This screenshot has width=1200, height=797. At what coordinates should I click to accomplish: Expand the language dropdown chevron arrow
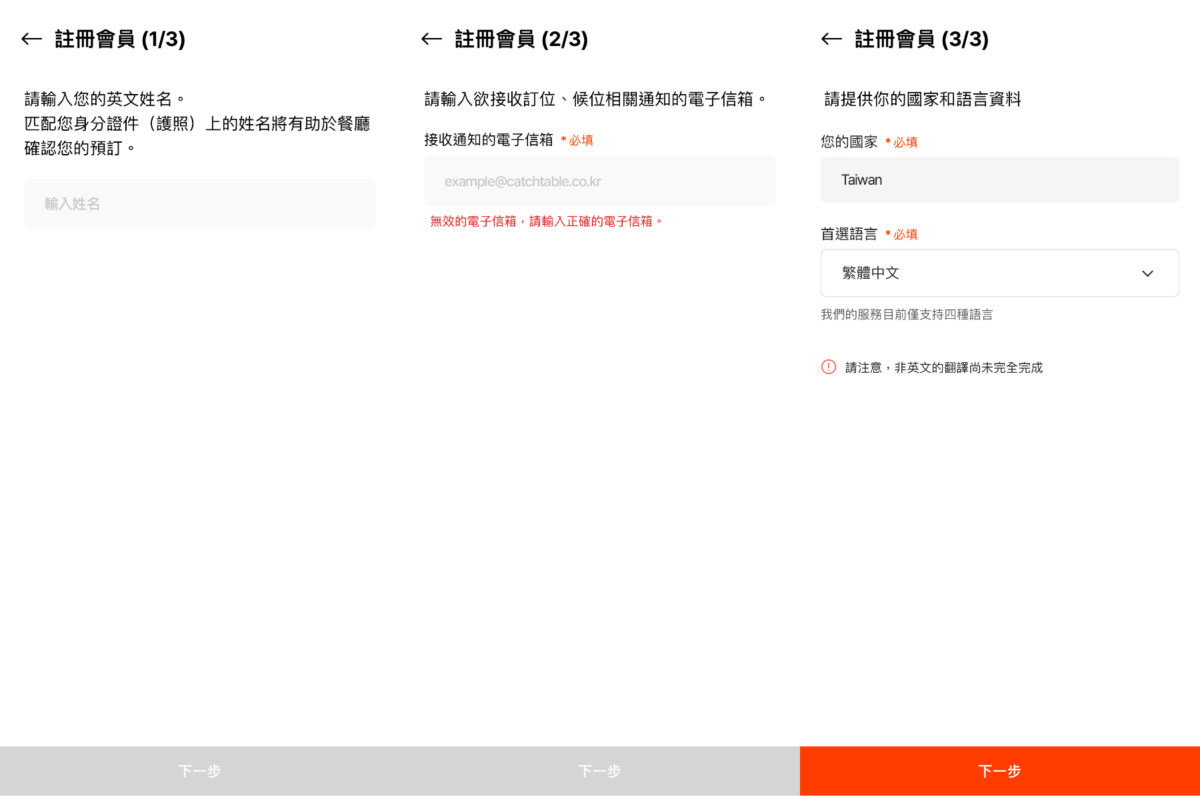point(1147,273)
